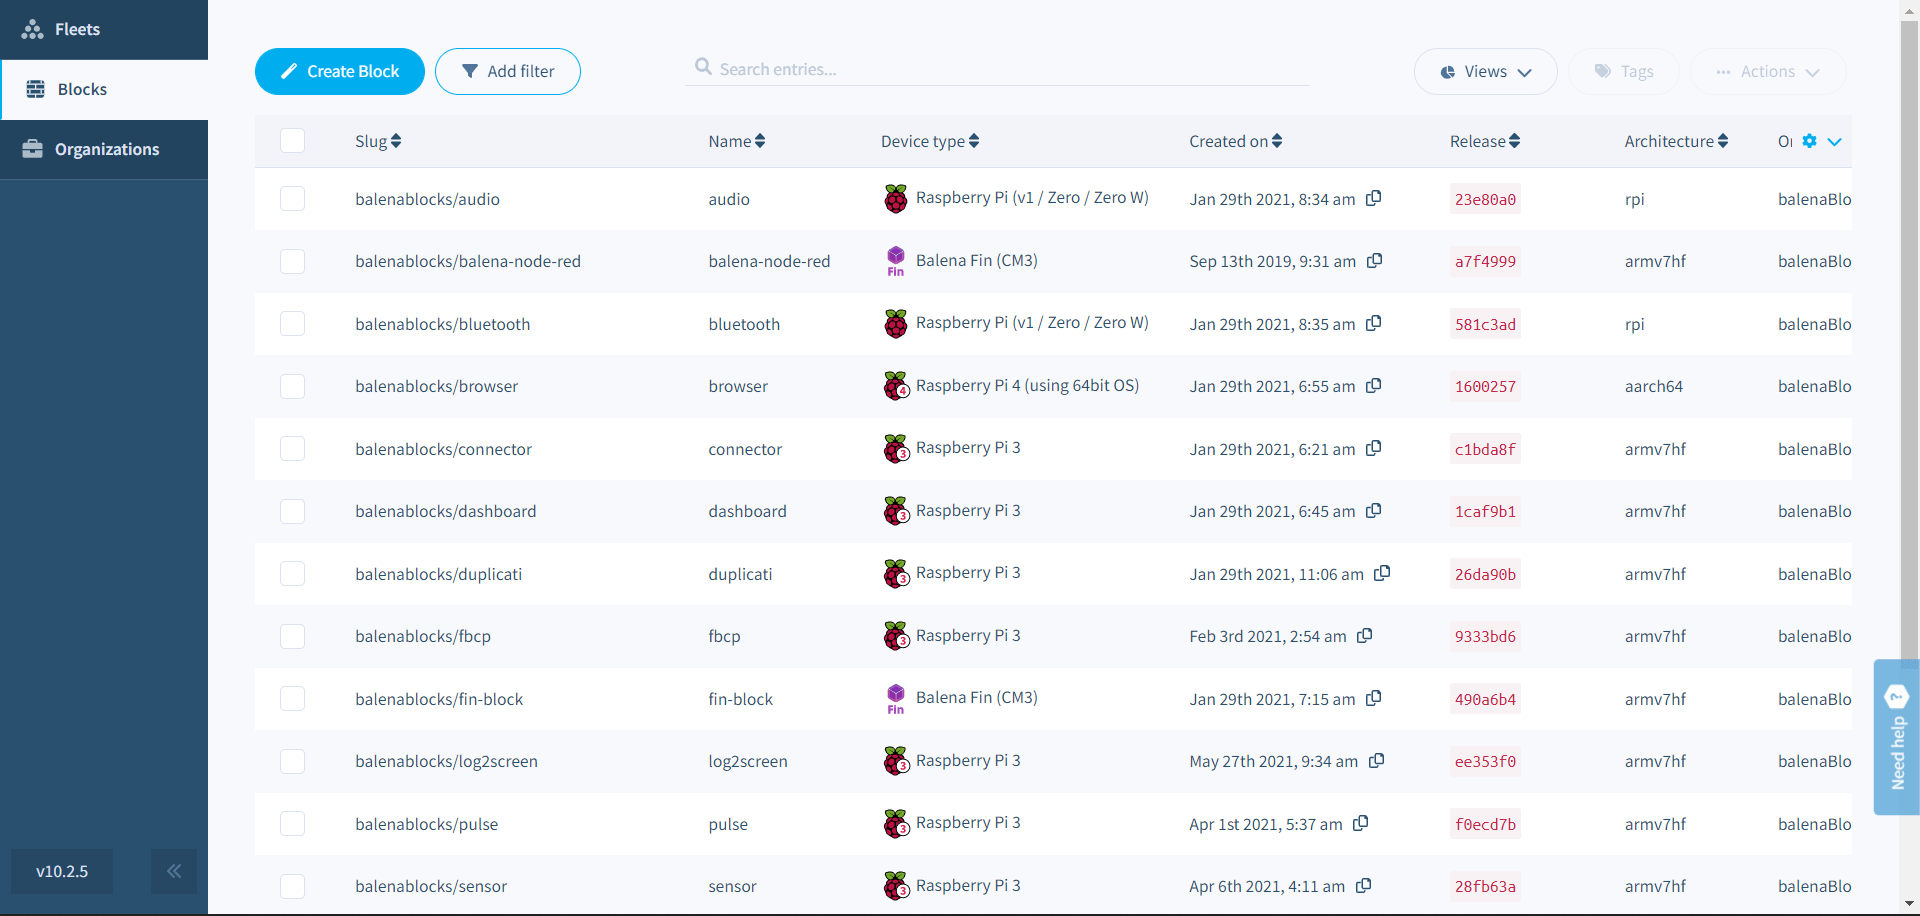This screenshot has width=1920, height=916.
Task: Collapse the sidebar with the double-chevron
Action: tap(174, 871)
